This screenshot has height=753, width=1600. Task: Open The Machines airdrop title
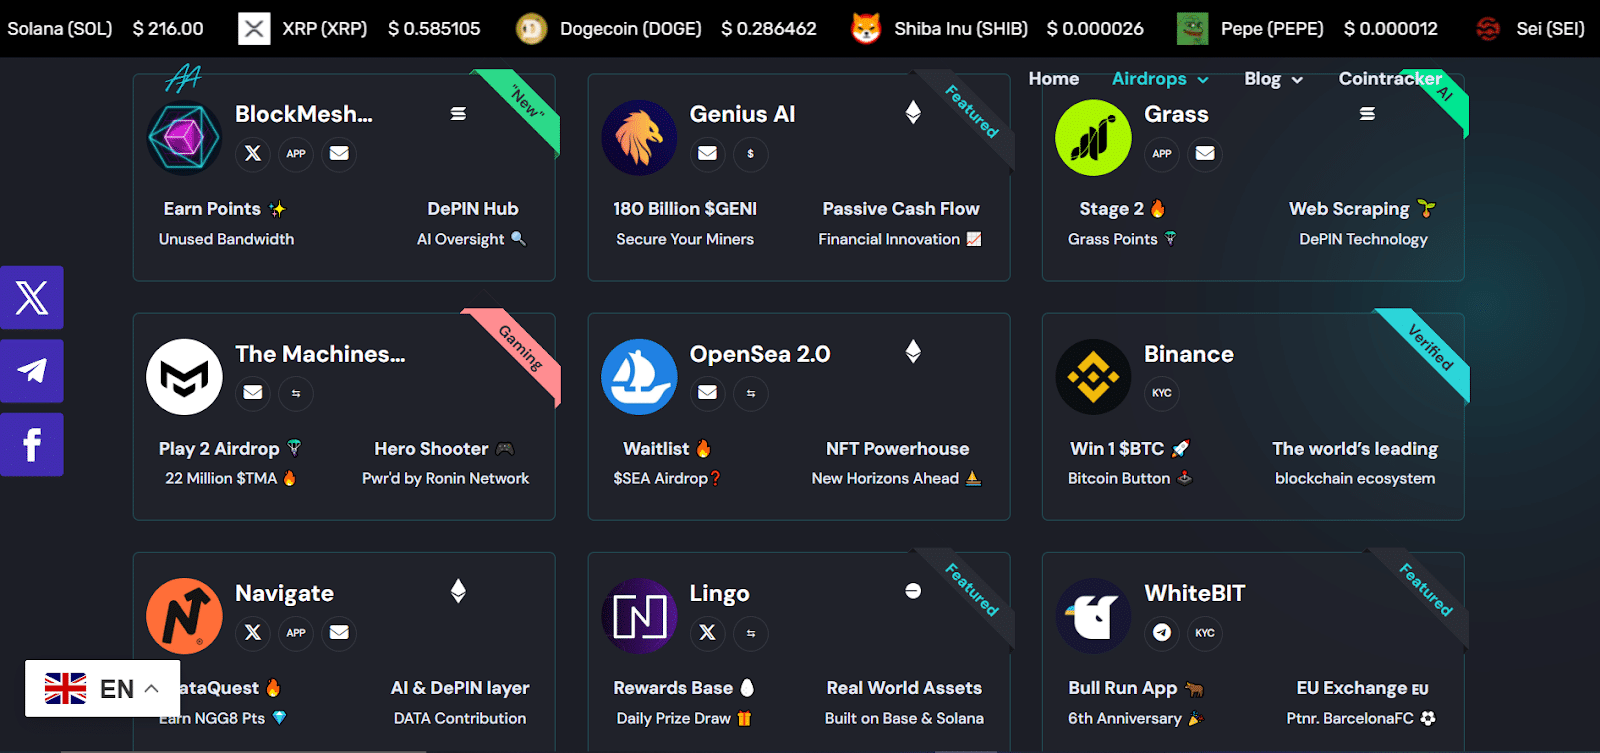320,354
